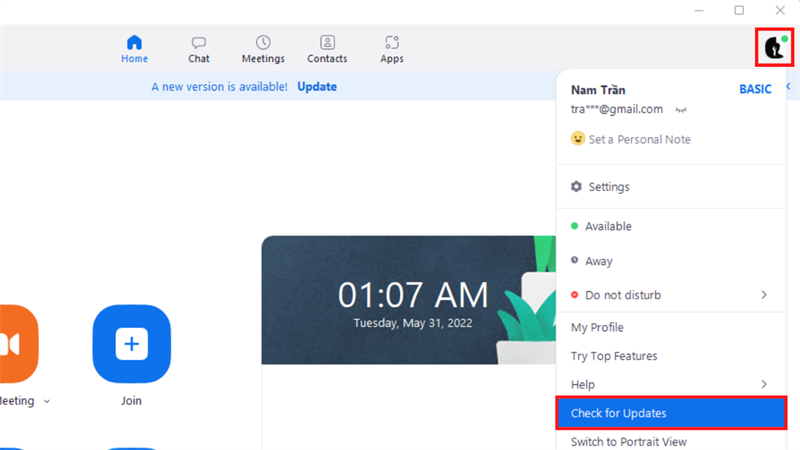This screenshot has width=800, height=450.
Task: Click the blue Join meeting button
Action: click(x=132, y=344)
